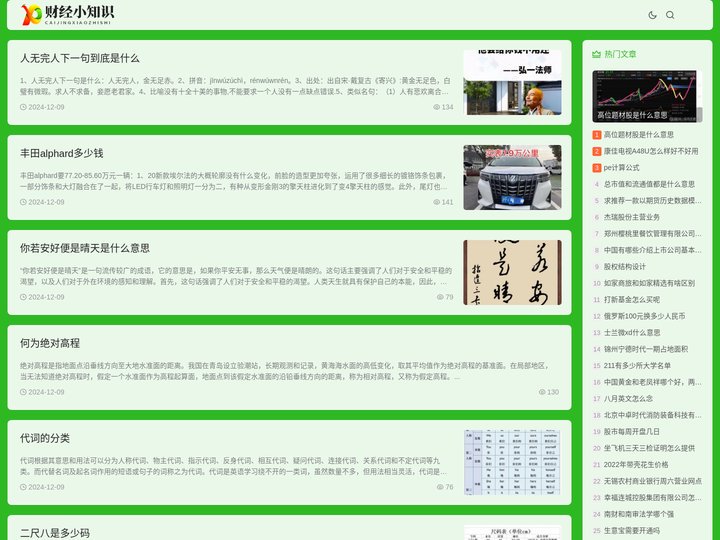This screenshot has width=720, height=540.
Task: Click view count 130 eye icon
Action: (542, 392)
